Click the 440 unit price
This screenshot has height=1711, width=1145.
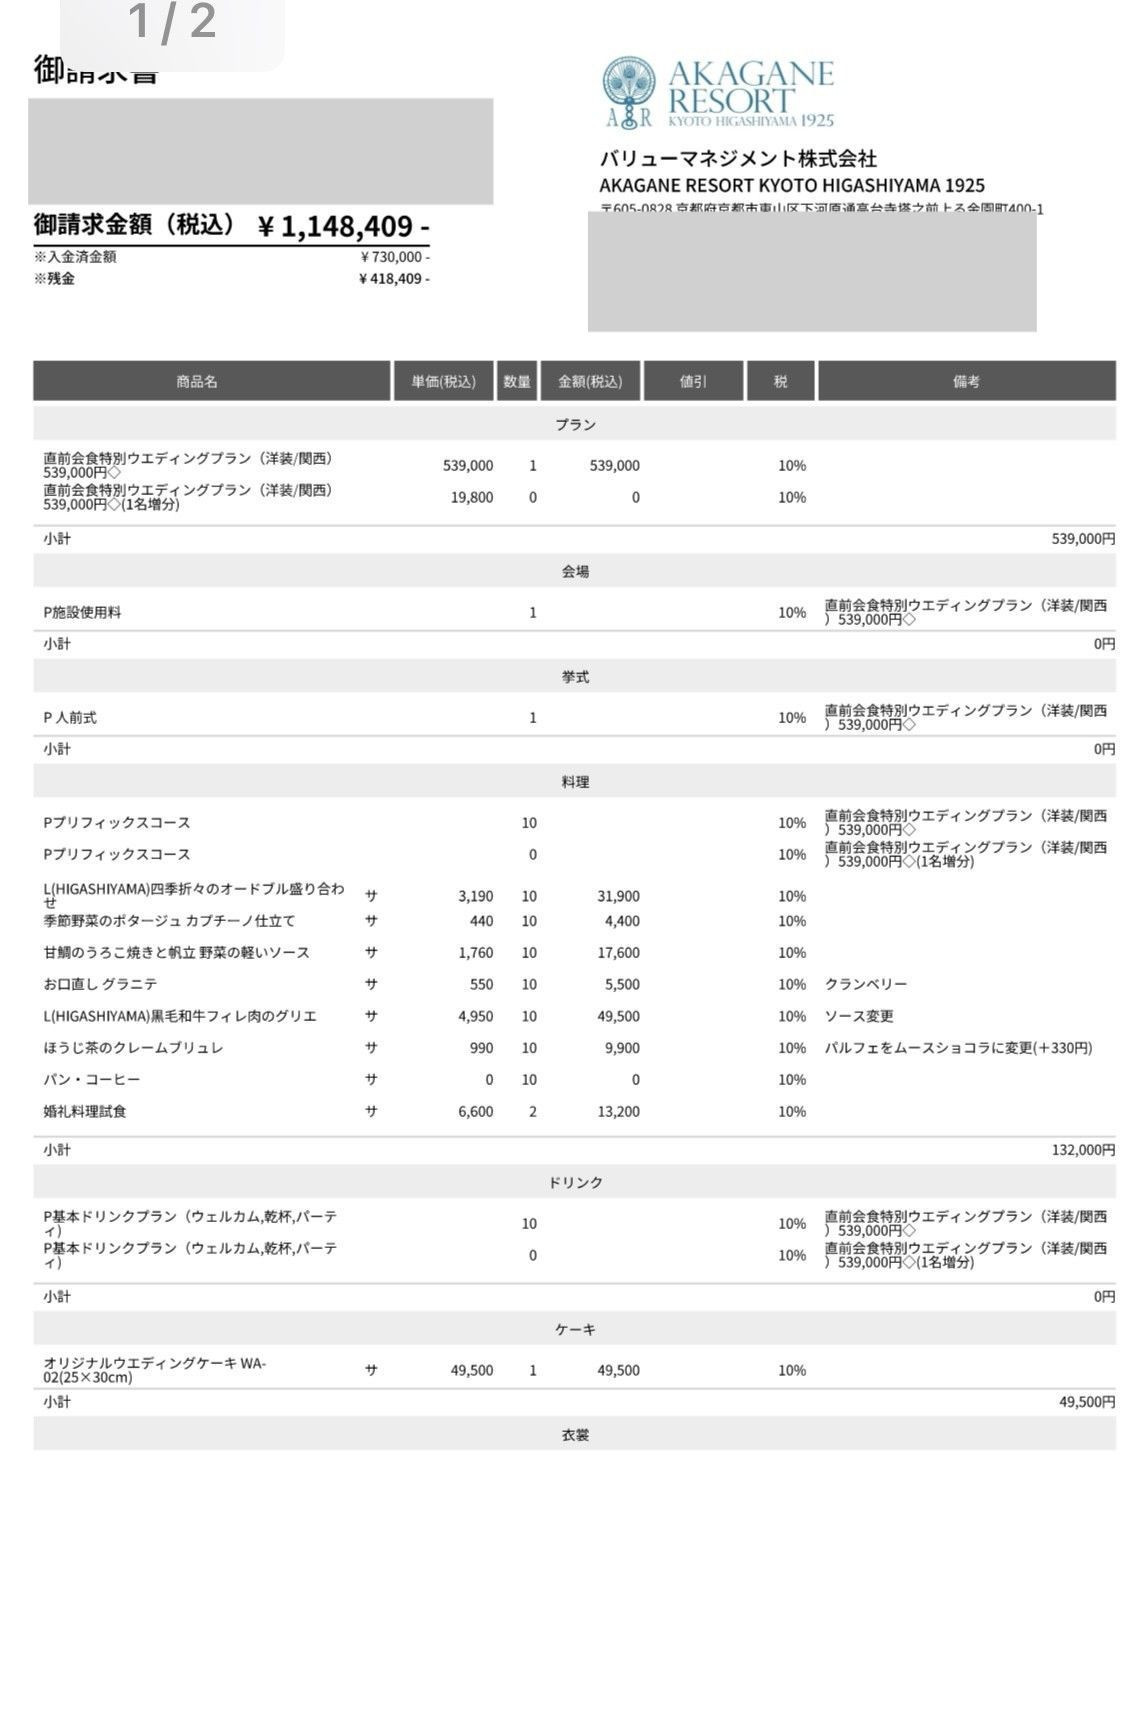[x=482, y=921]
